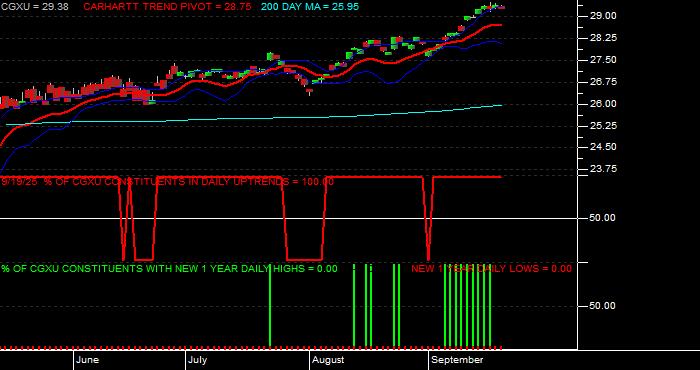Click the early September dip in the red uptrends line

coord(429,219)
